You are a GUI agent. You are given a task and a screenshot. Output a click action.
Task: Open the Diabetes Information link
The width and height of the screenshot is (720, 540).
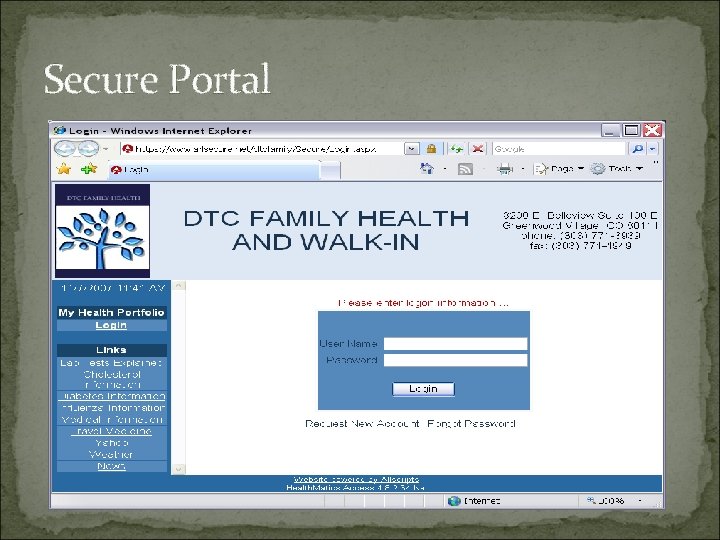[x=112, y=396]
